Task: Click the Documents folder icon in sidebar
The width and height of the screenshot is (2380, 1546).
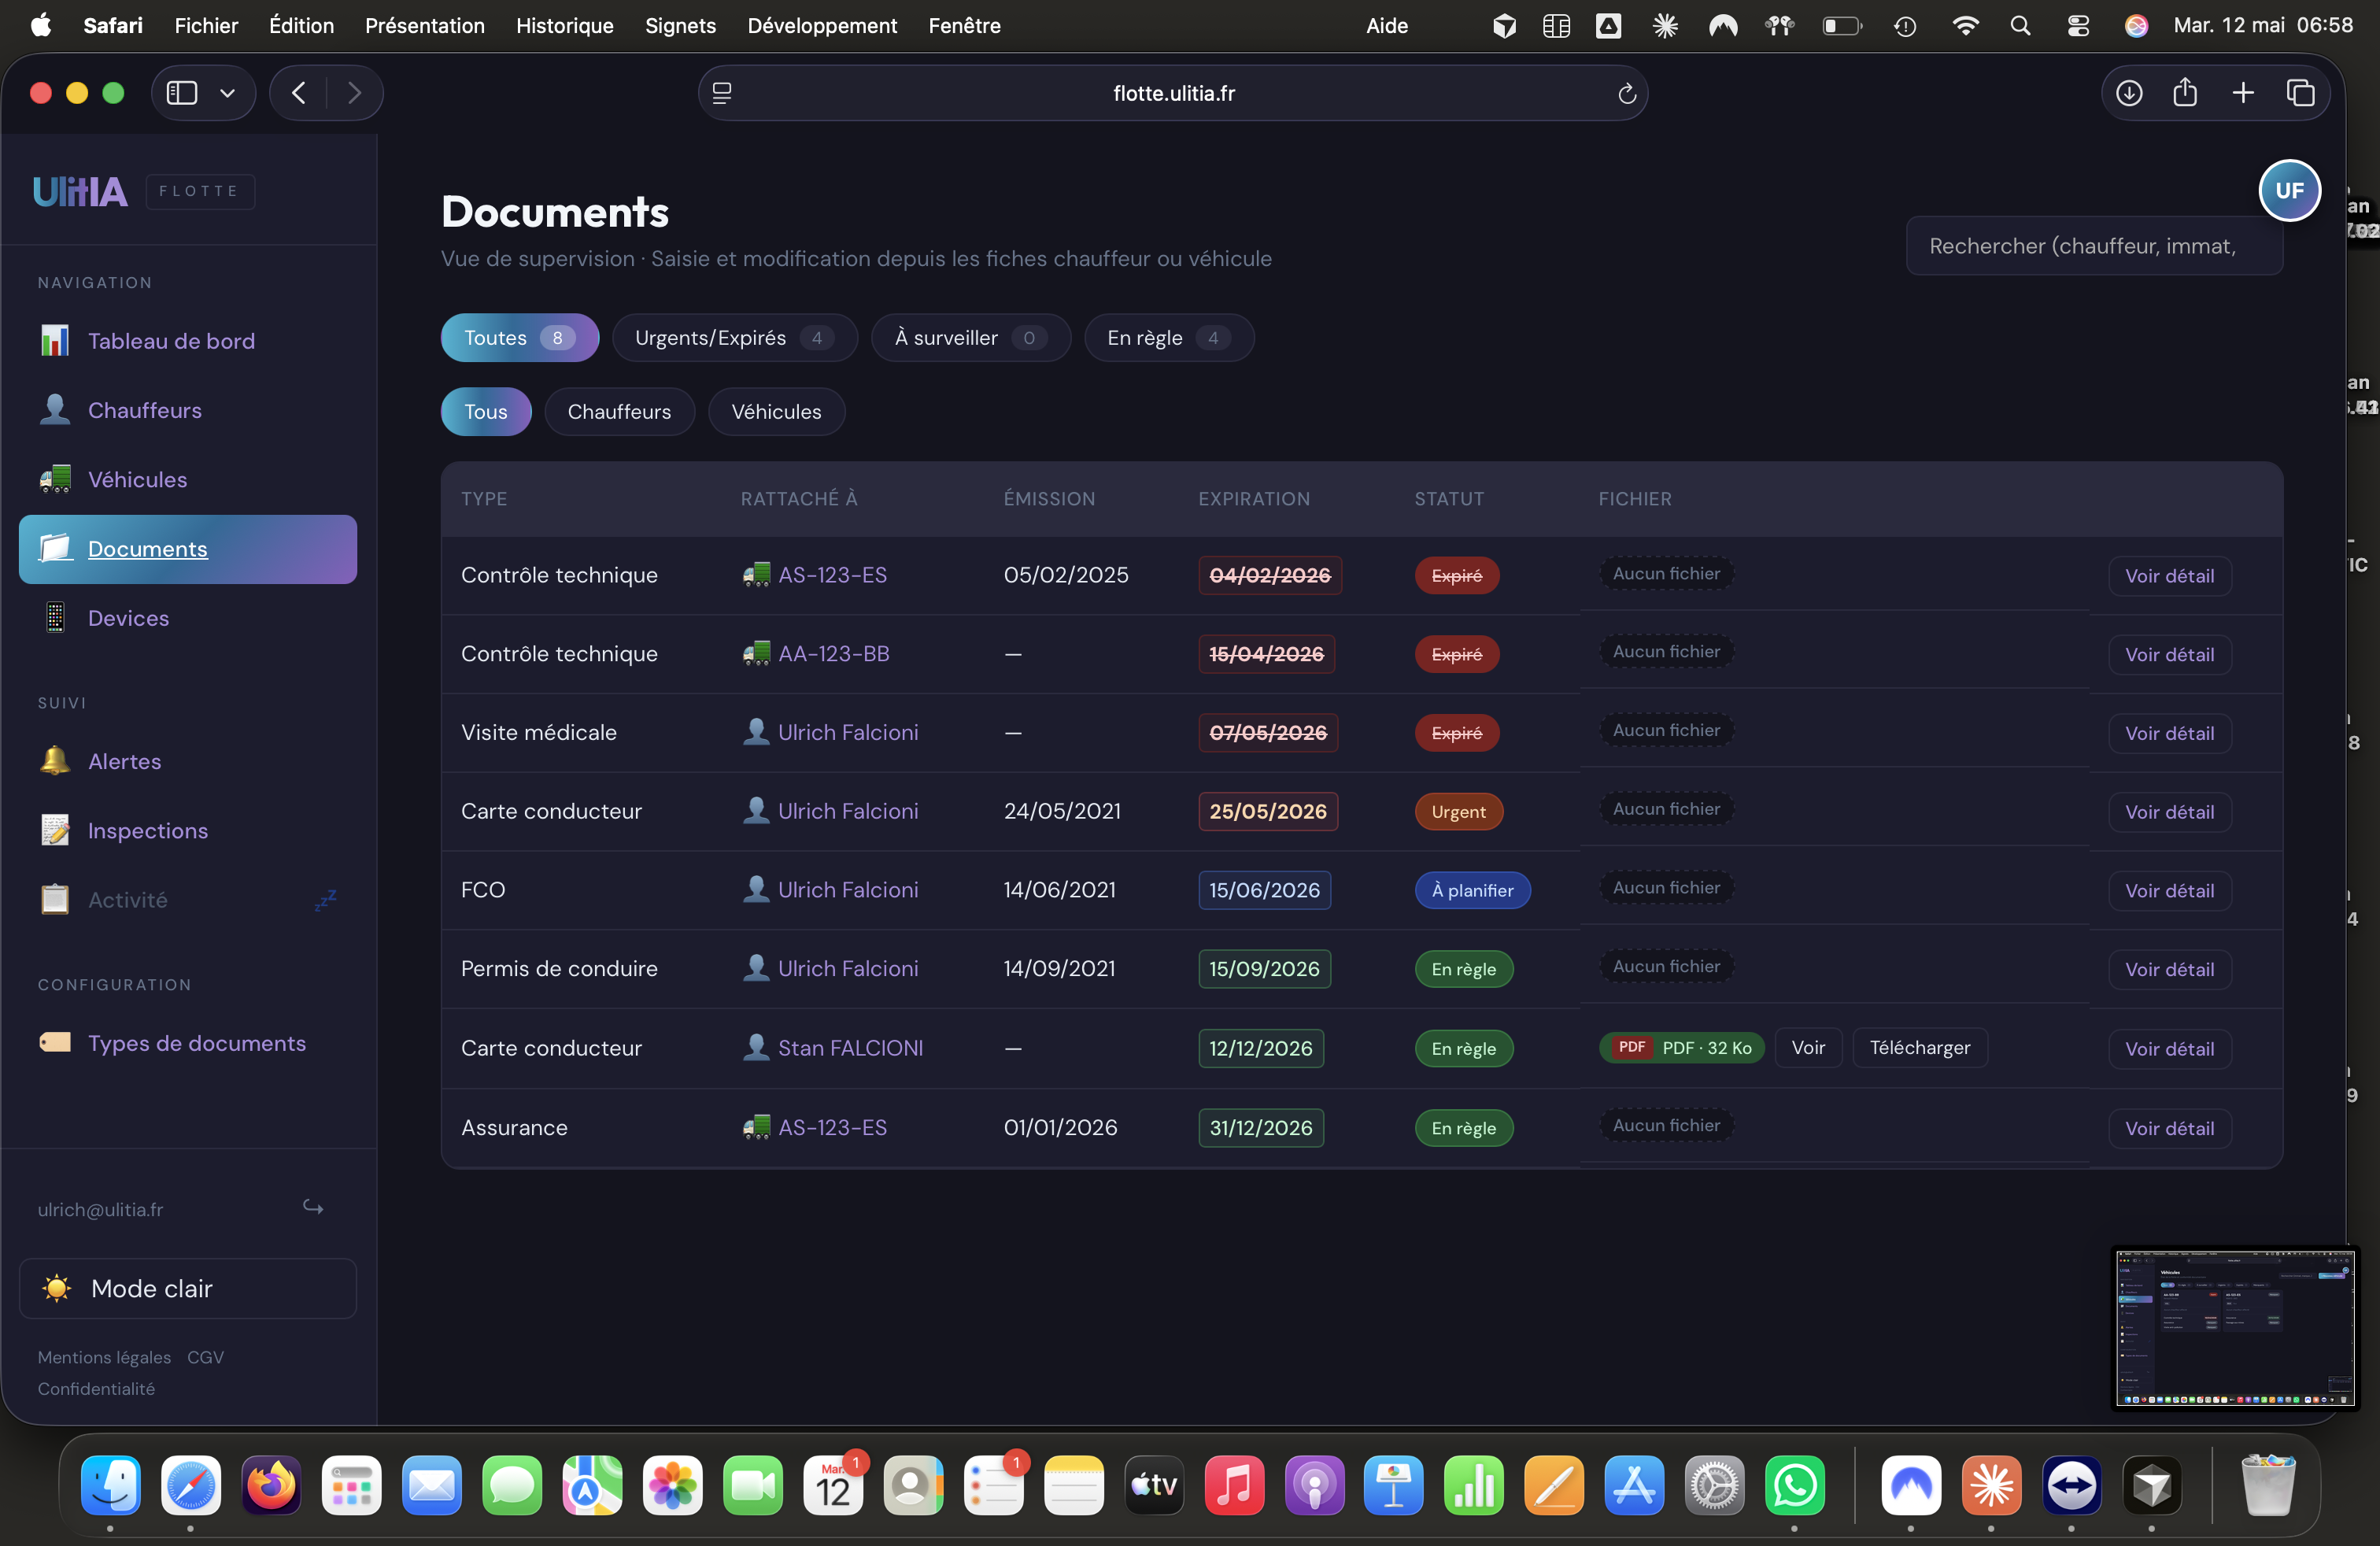Action: 55,548
